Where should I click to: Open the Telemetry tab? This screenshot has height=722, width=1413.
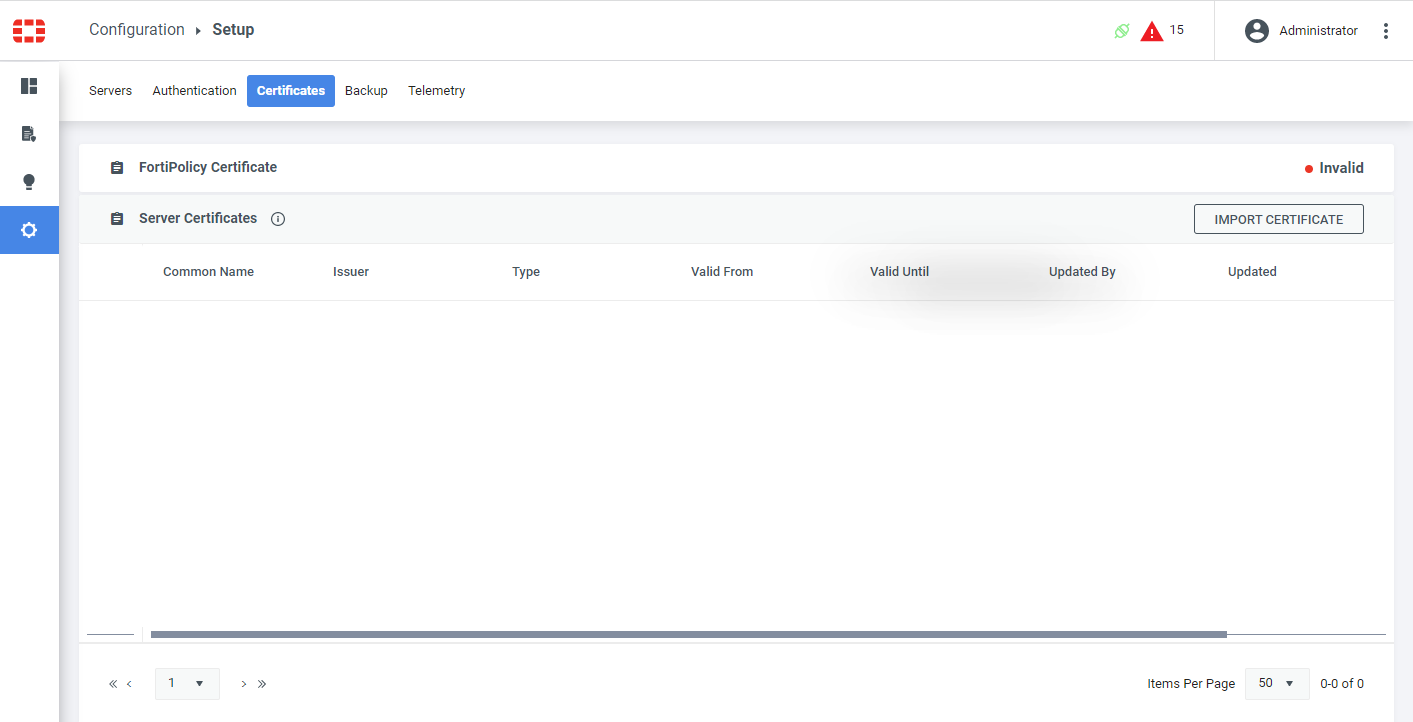437,91
